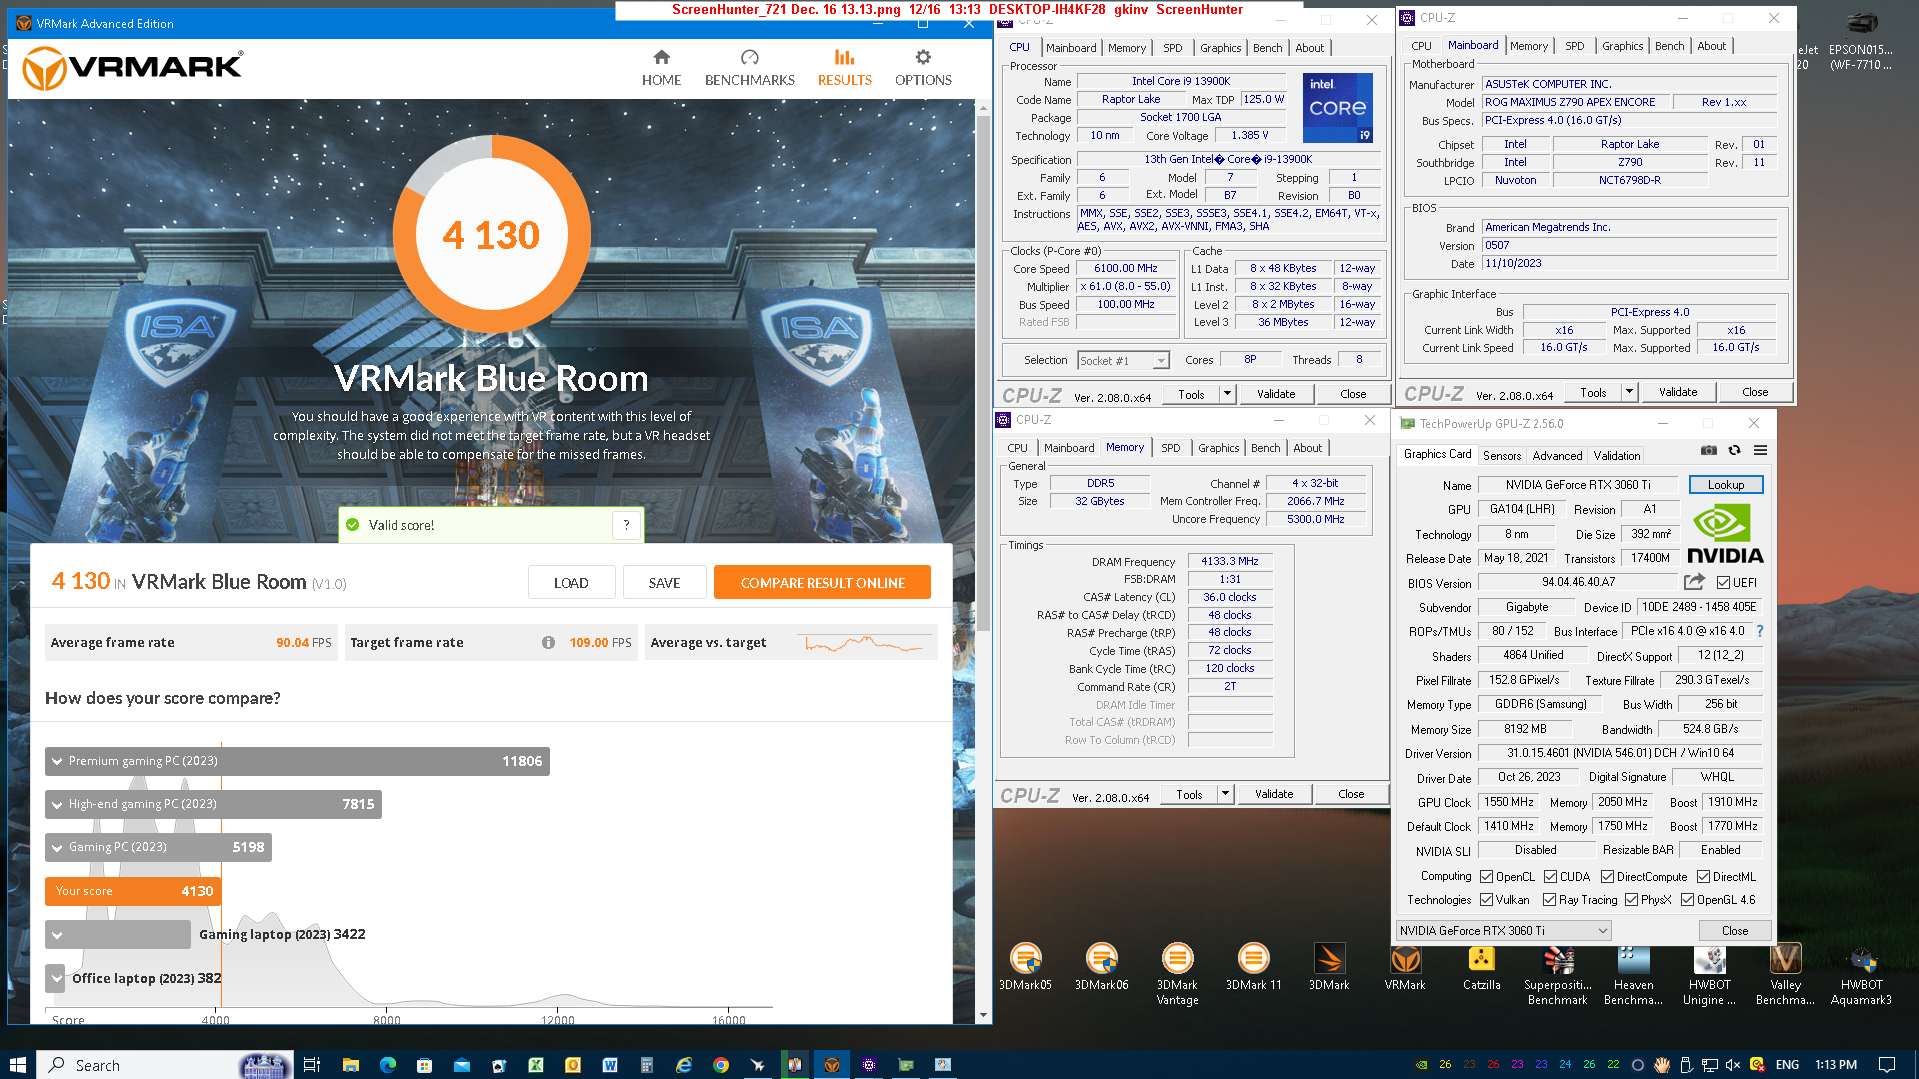Viewport: 1919px width, 1079px height.
Task: Open SPD tab in CPU-Z Memory window
Action: [x=1170, y=448]
